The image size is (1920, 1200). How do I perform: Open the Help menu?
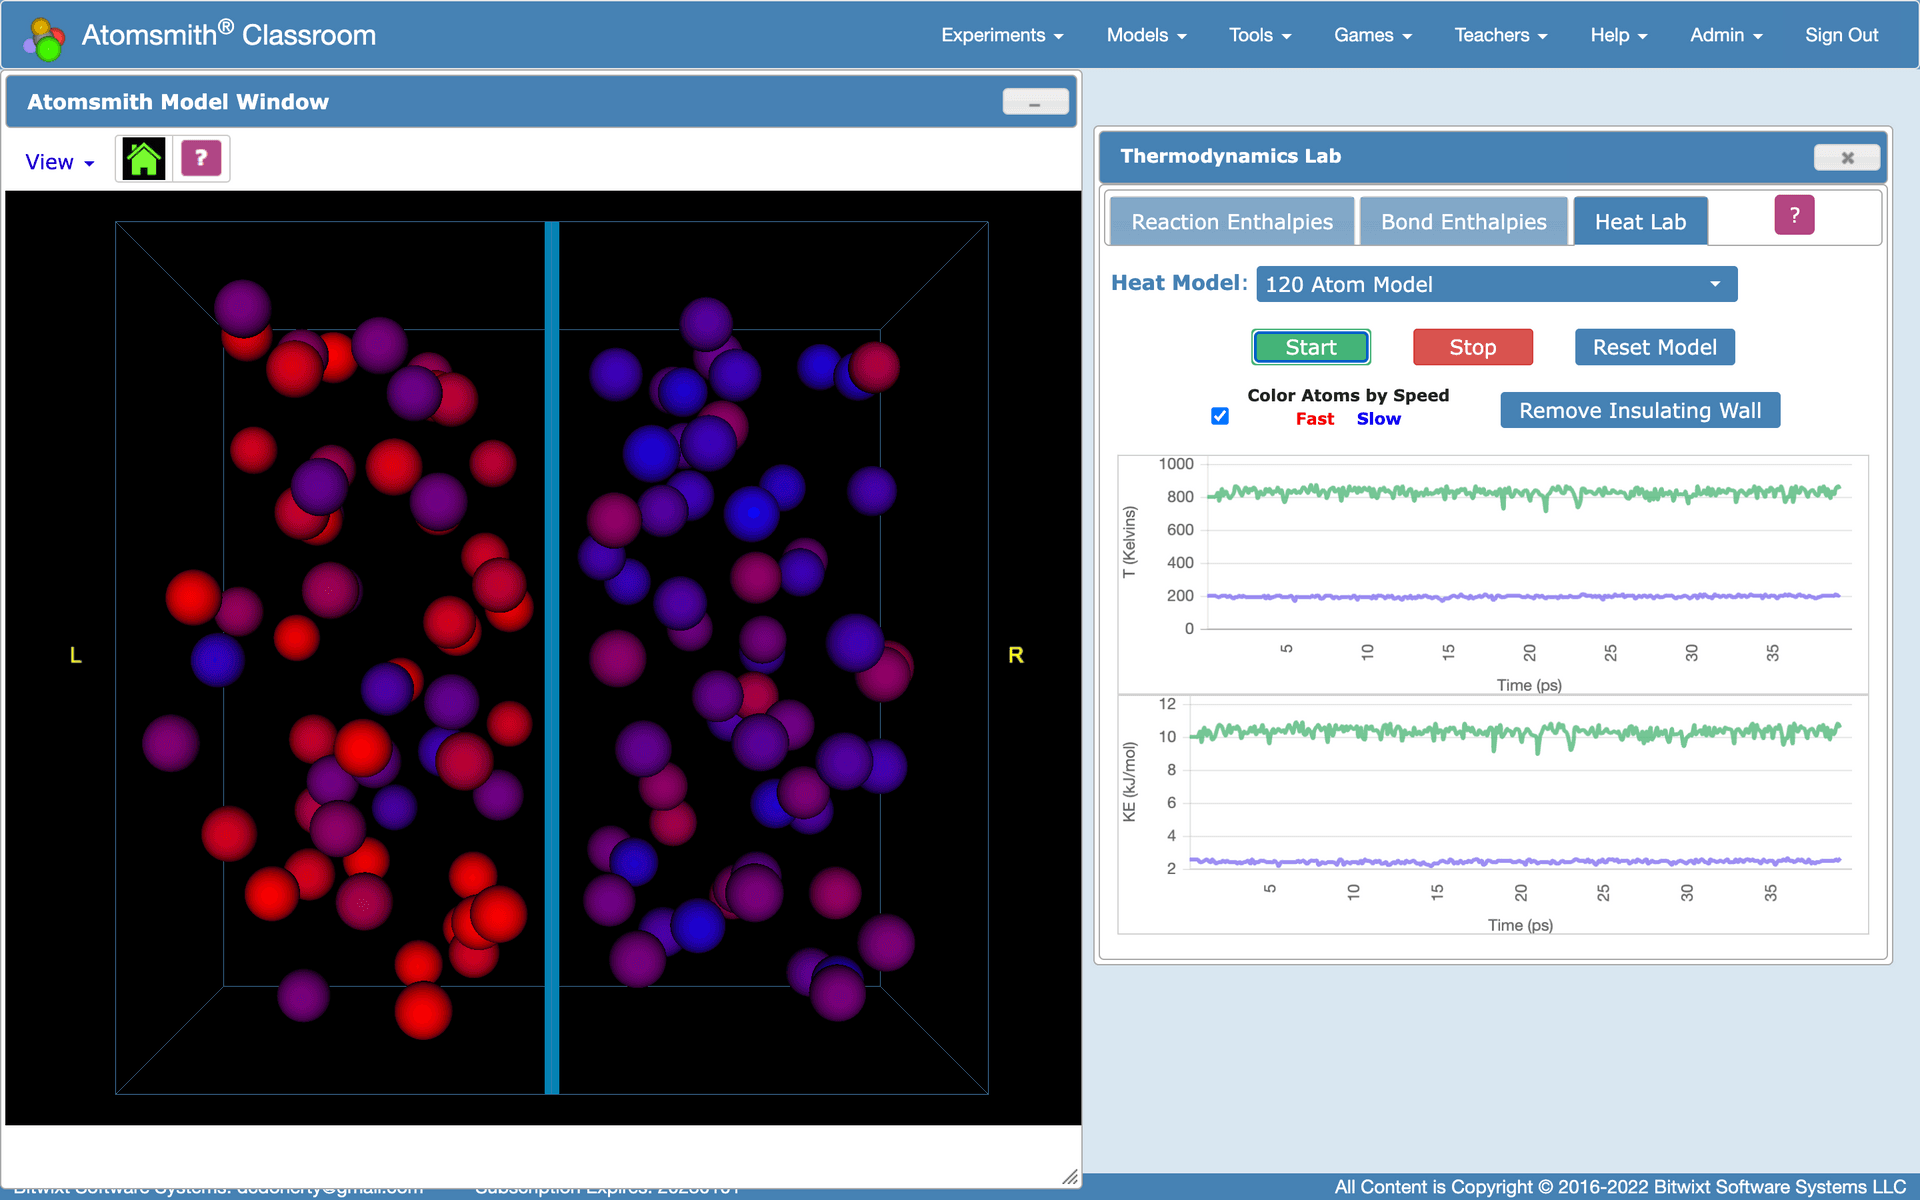pyautogui.click(x=1619, y=35)
